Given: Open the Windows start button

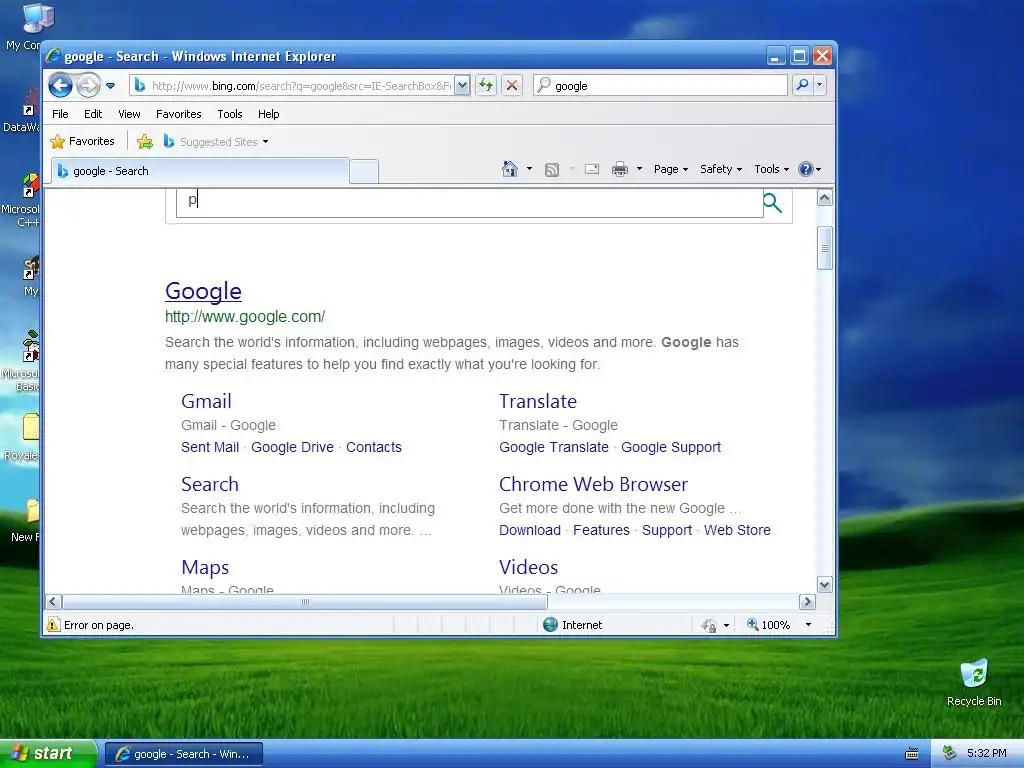Looking at the screenshot, I should click(48, 754).
